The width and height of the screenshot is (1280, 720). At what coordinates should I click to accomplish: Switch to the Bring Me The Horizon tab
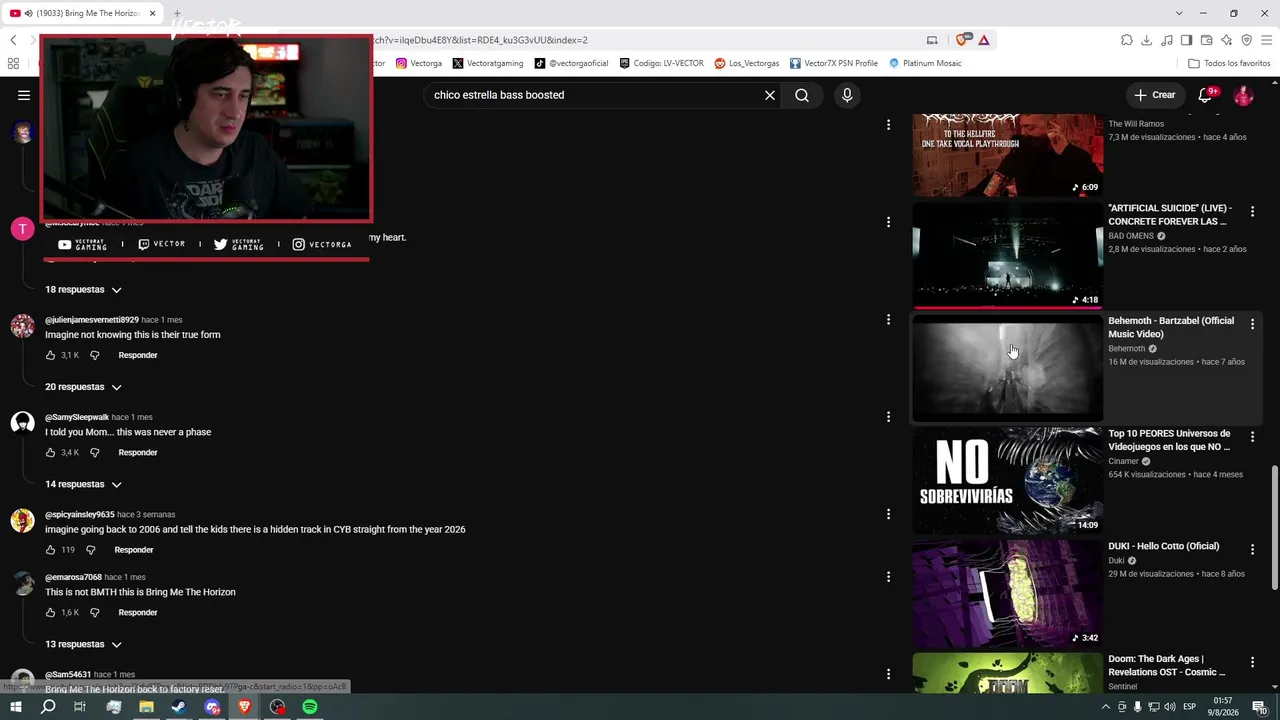84,13
